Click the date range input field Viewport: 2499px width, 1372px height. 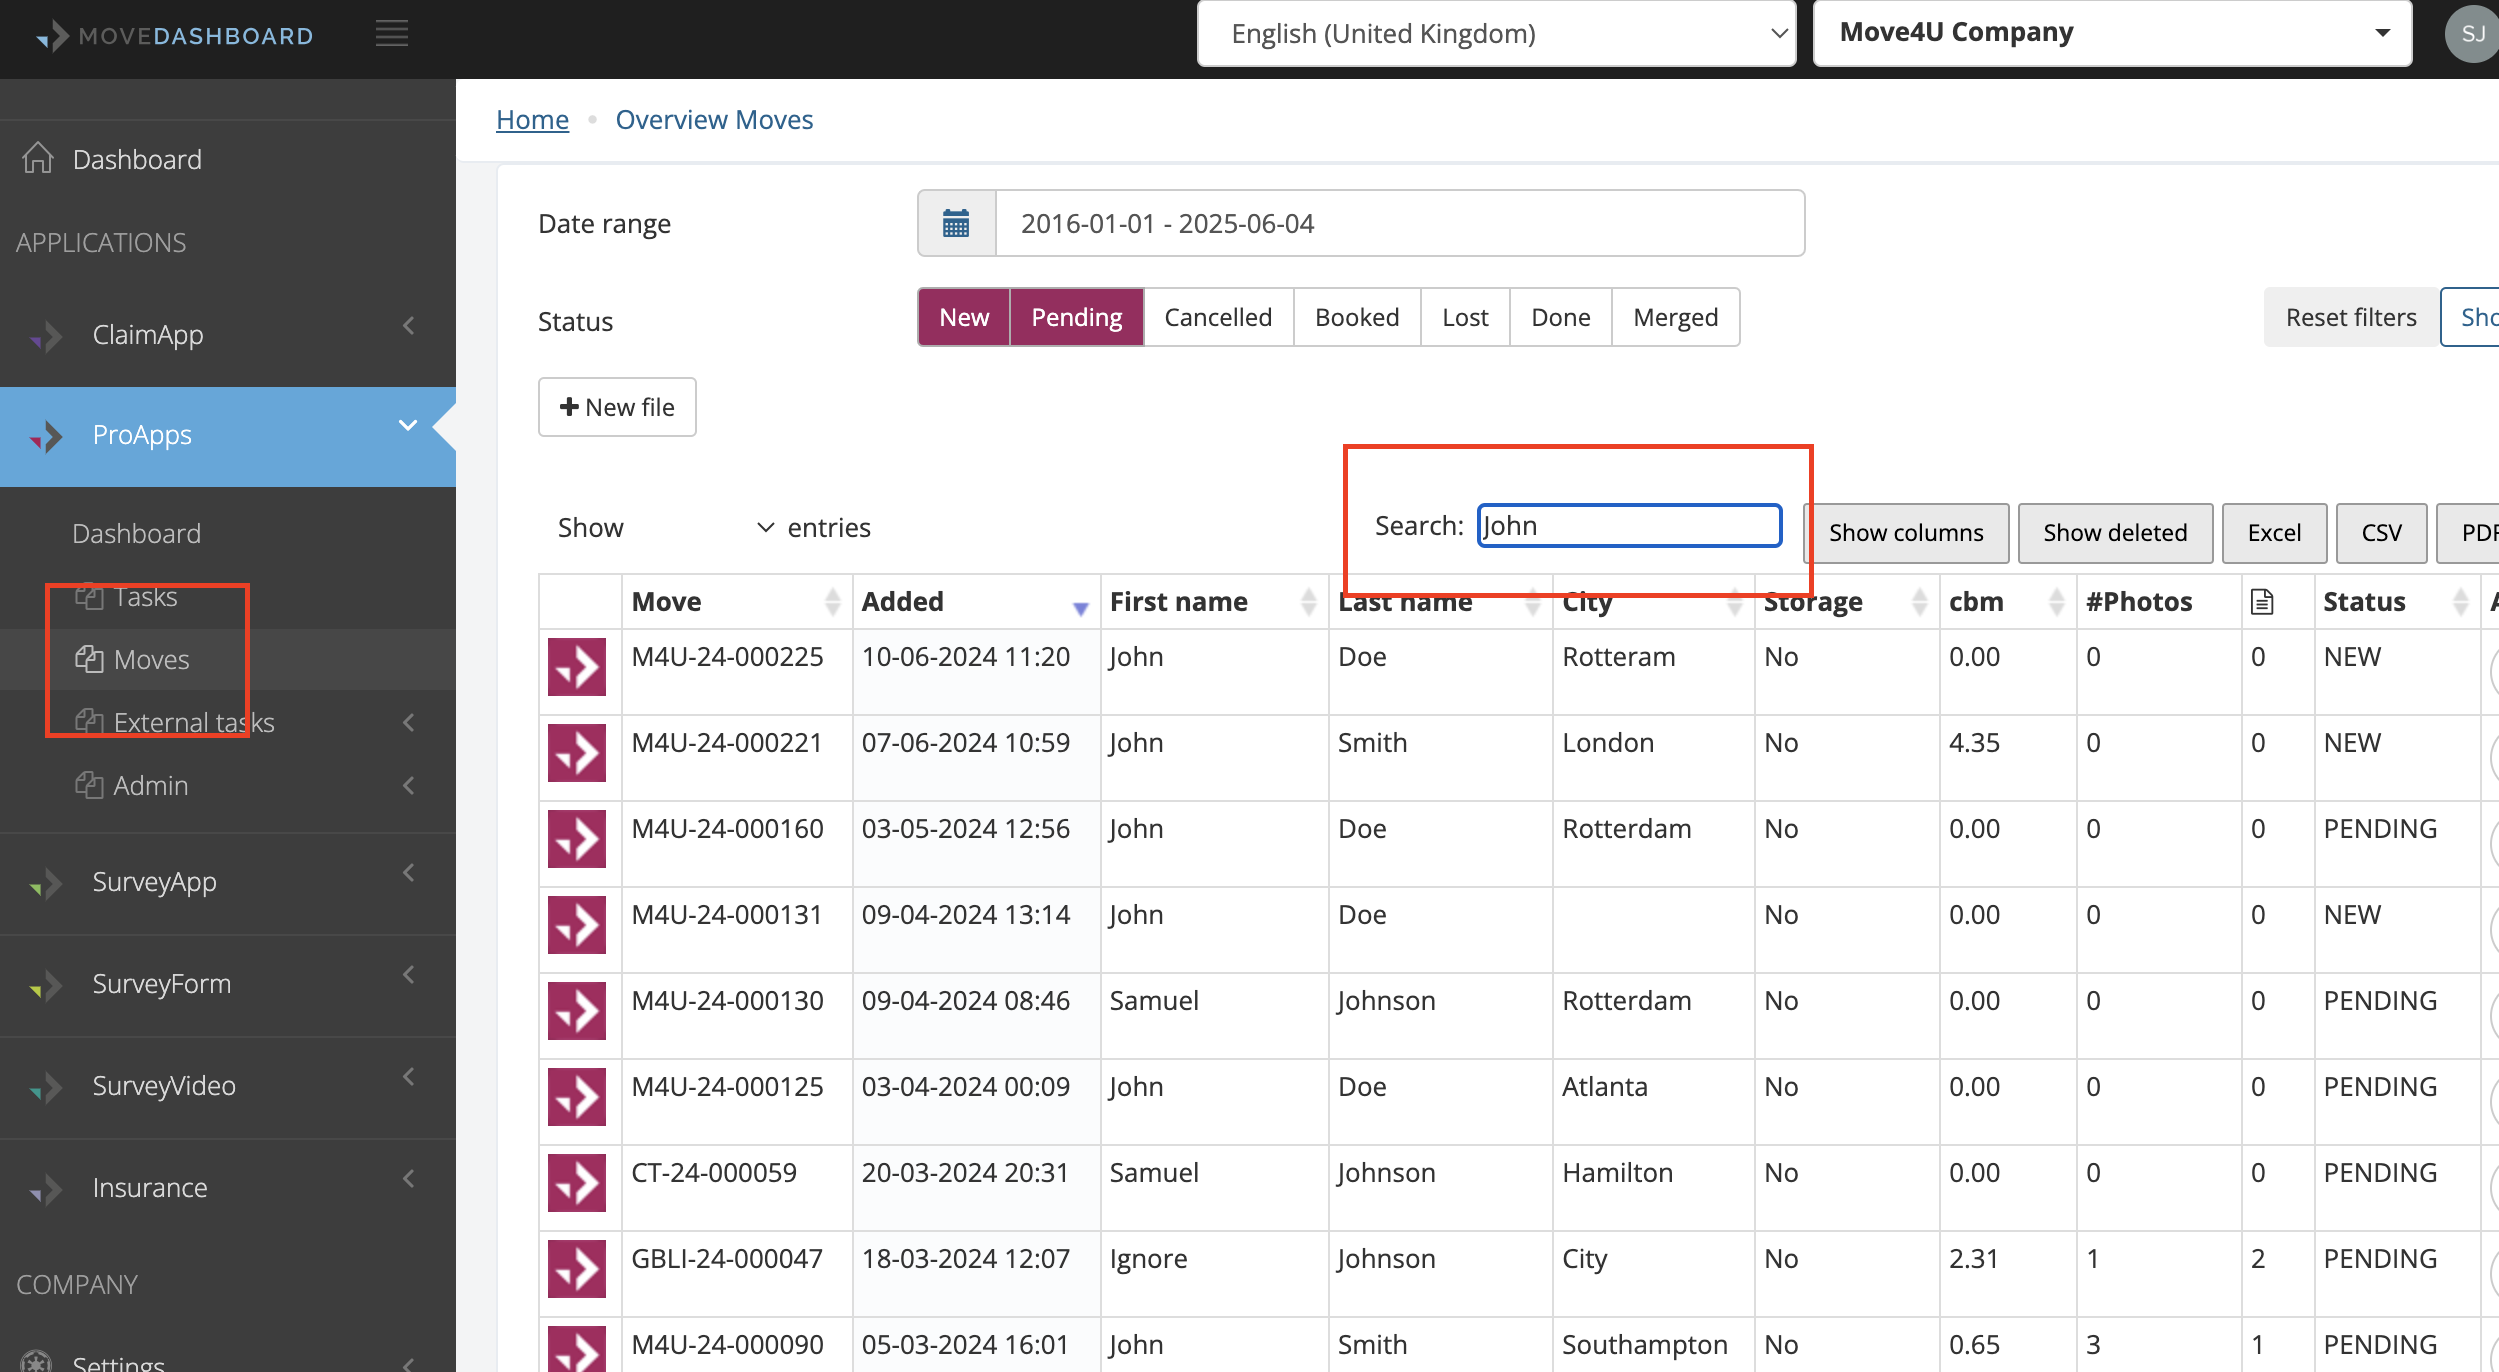tap(1400, 223)
